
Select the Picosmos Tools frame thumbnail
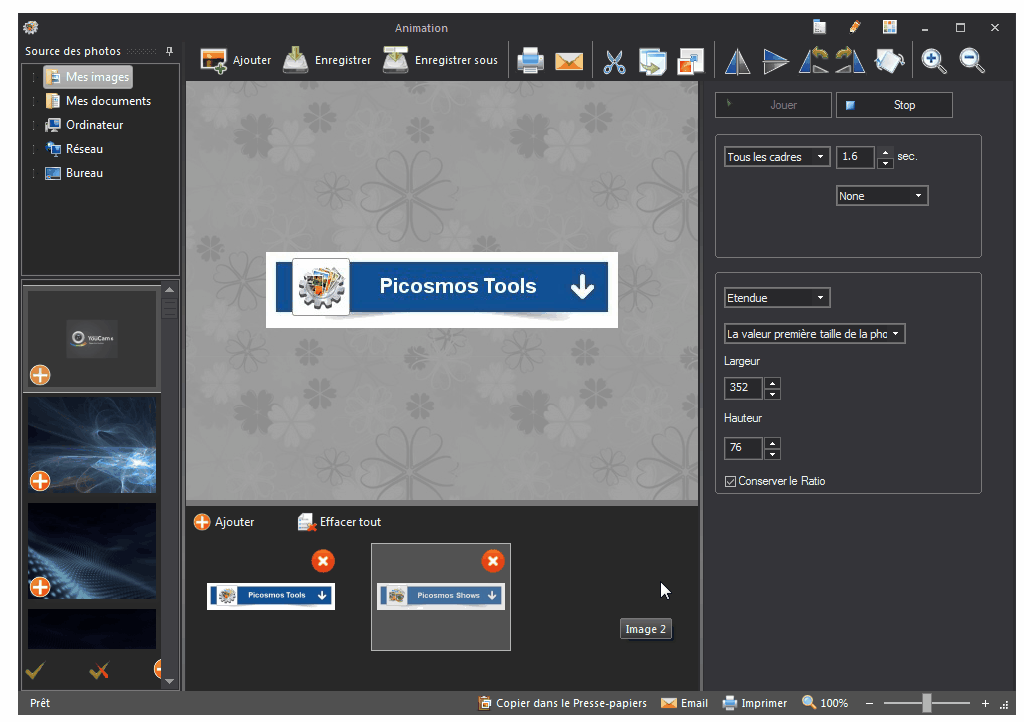tap(271, 596)
